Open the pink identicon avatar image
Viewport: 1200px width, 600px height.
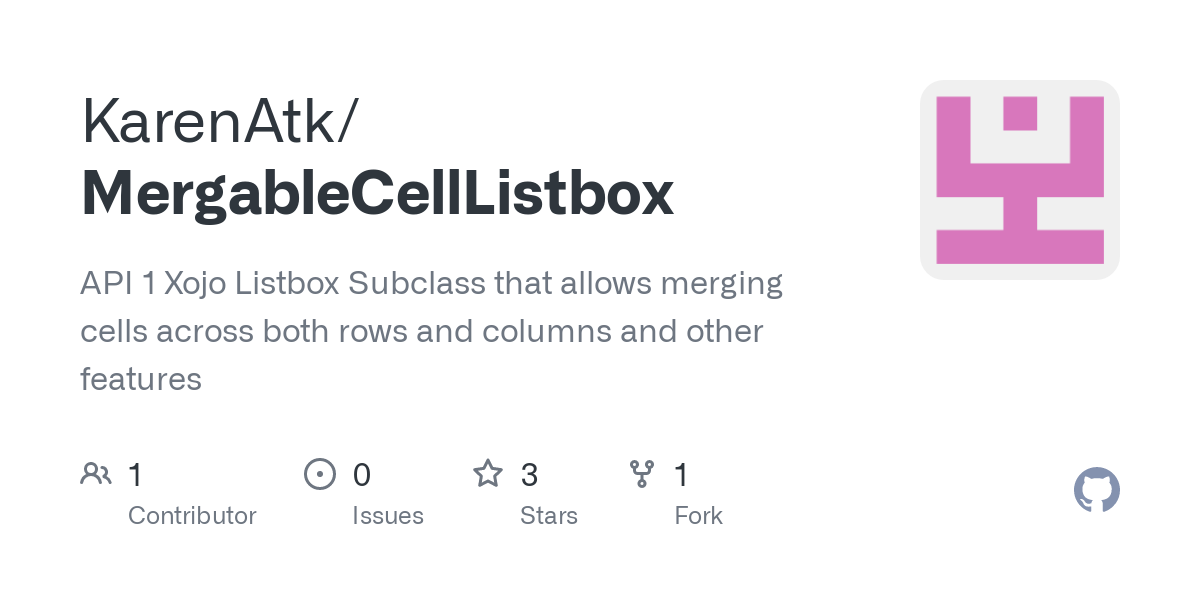click(1019, 180)
